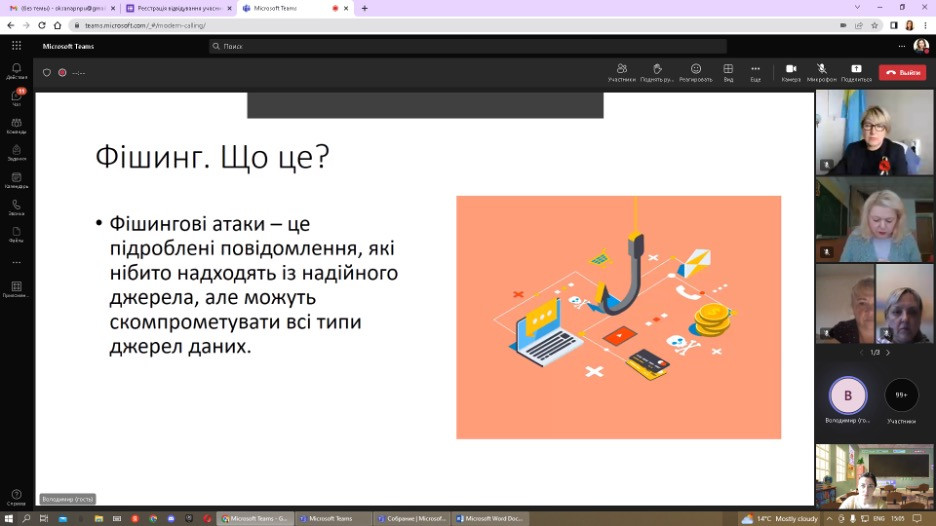The height and width of the screenshot is (526, 936).
Task: Share content via Поделиться button
Action: [x=856, y=72]
